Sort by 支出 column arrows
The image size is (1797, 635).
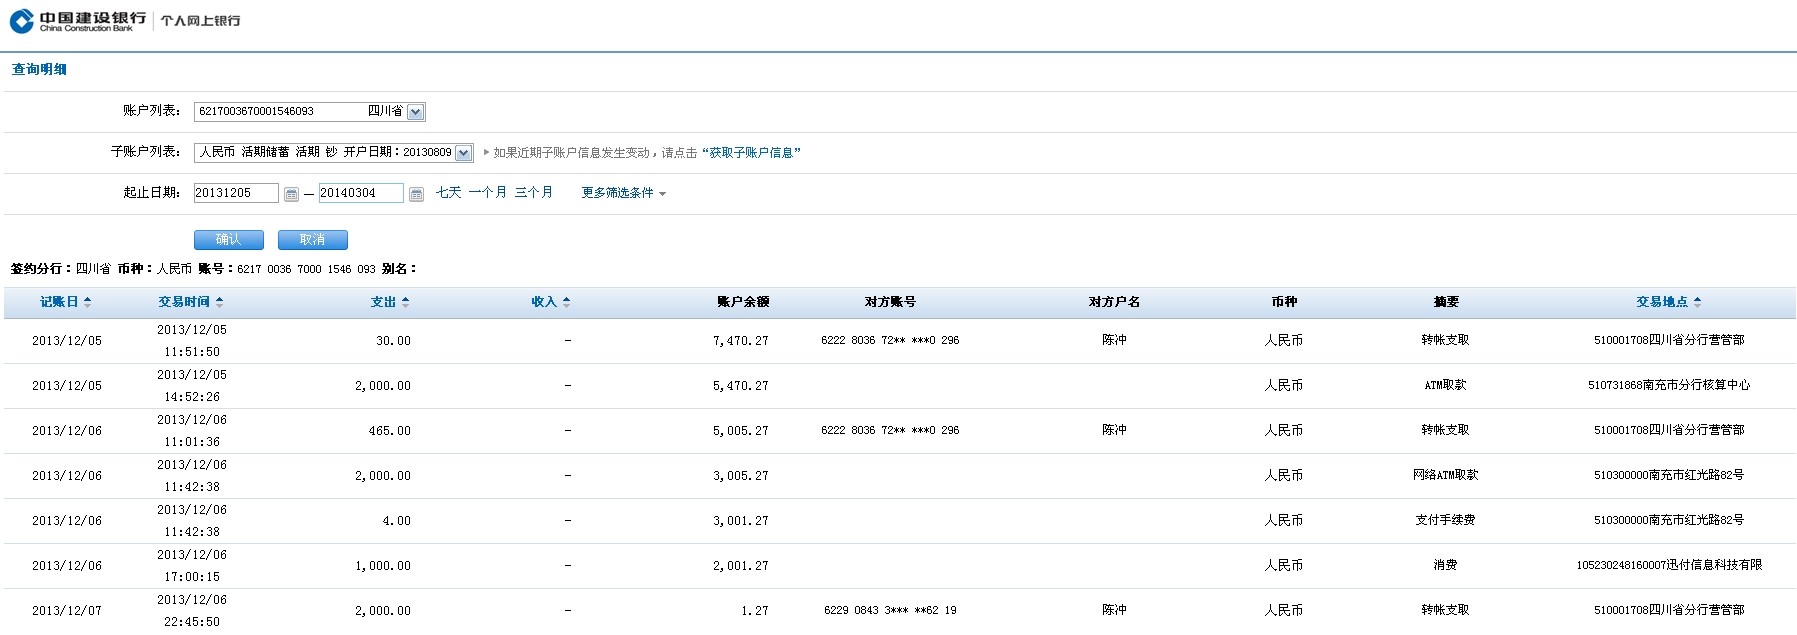coord(405,302)
